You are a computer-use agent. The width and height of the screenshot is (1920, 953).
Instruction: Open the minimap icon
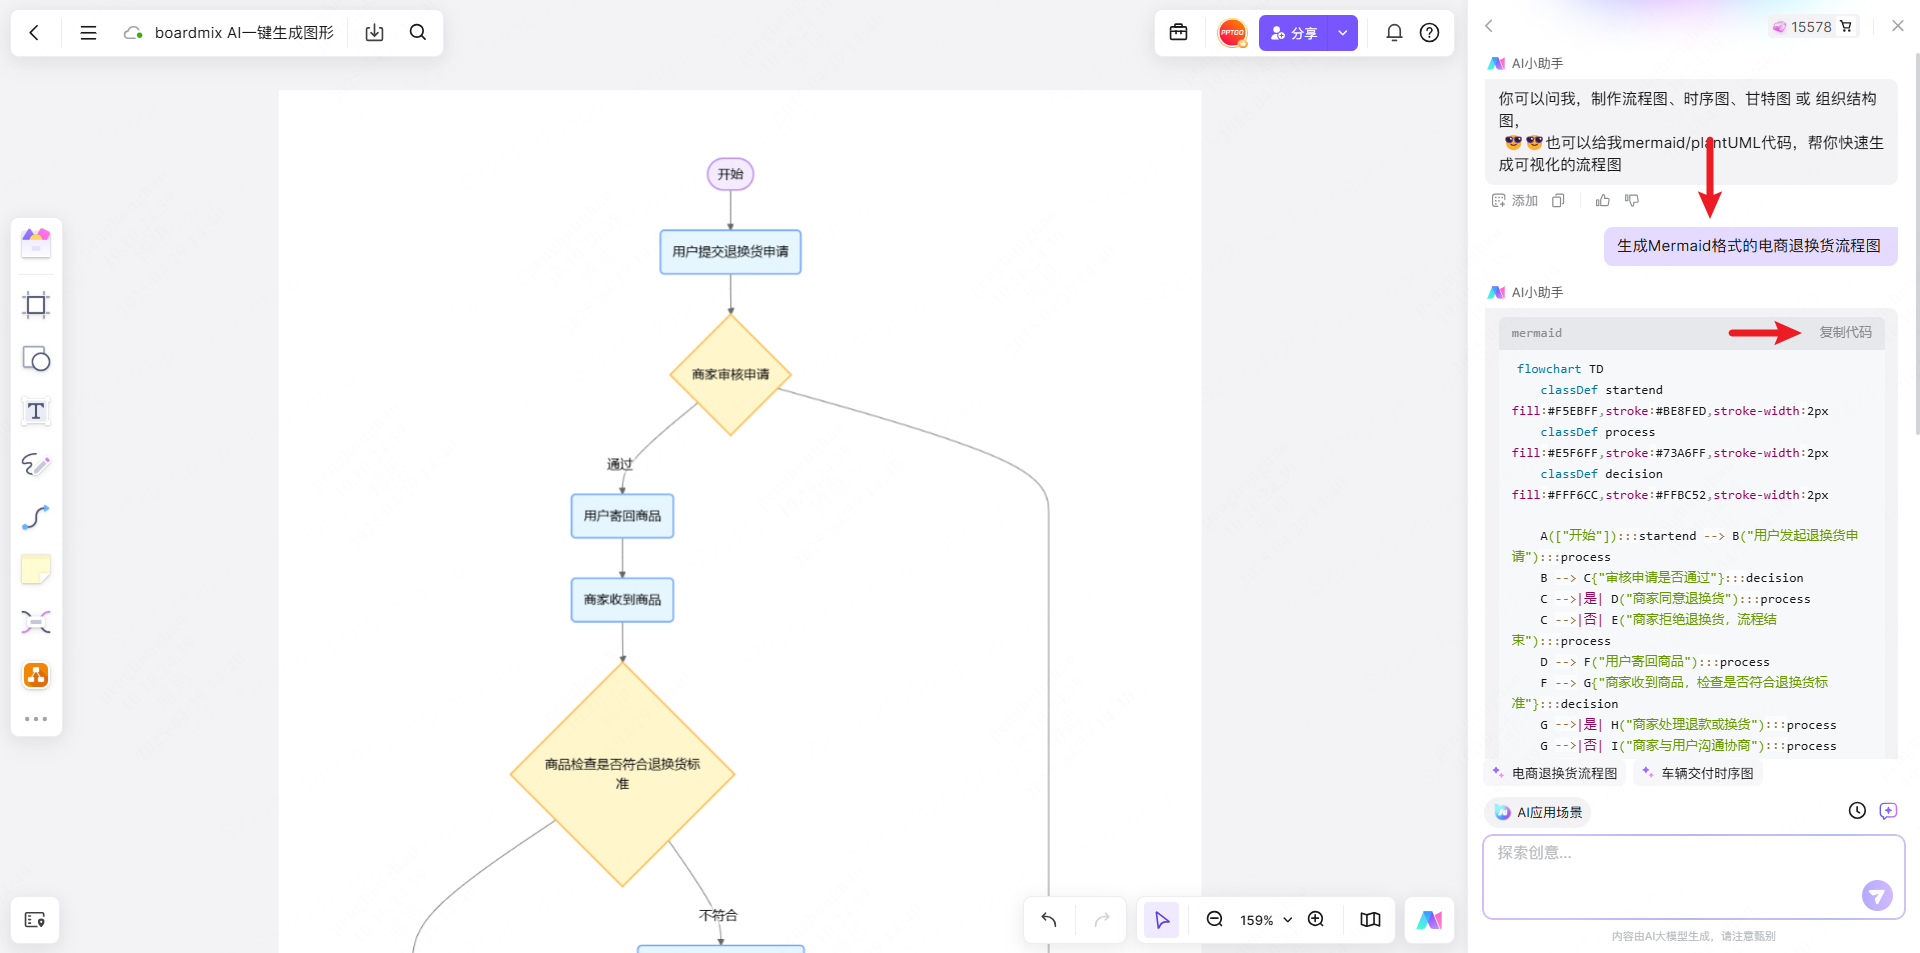[1370, 920]
